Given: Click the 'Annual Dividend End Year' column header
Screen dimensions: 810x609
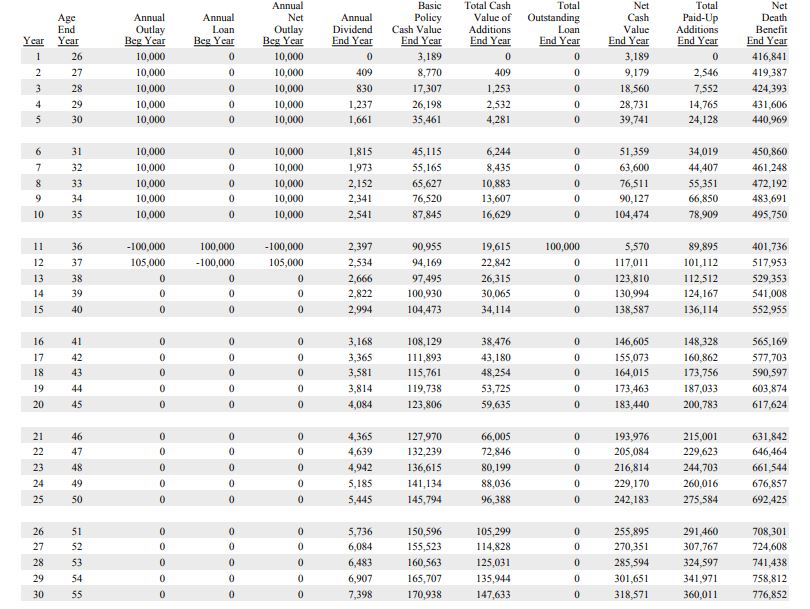Looking at the screenshot, I should click(352, 29).
